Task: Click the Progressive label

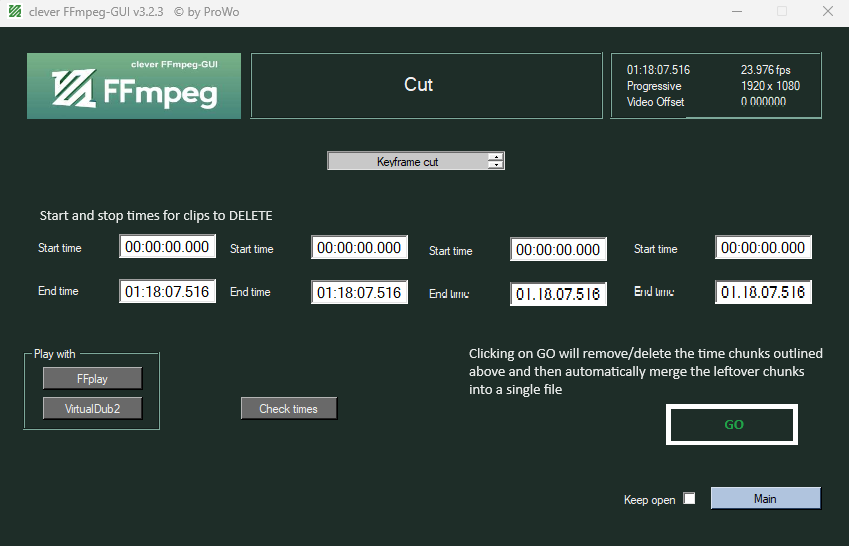Action: click(654, 86)
